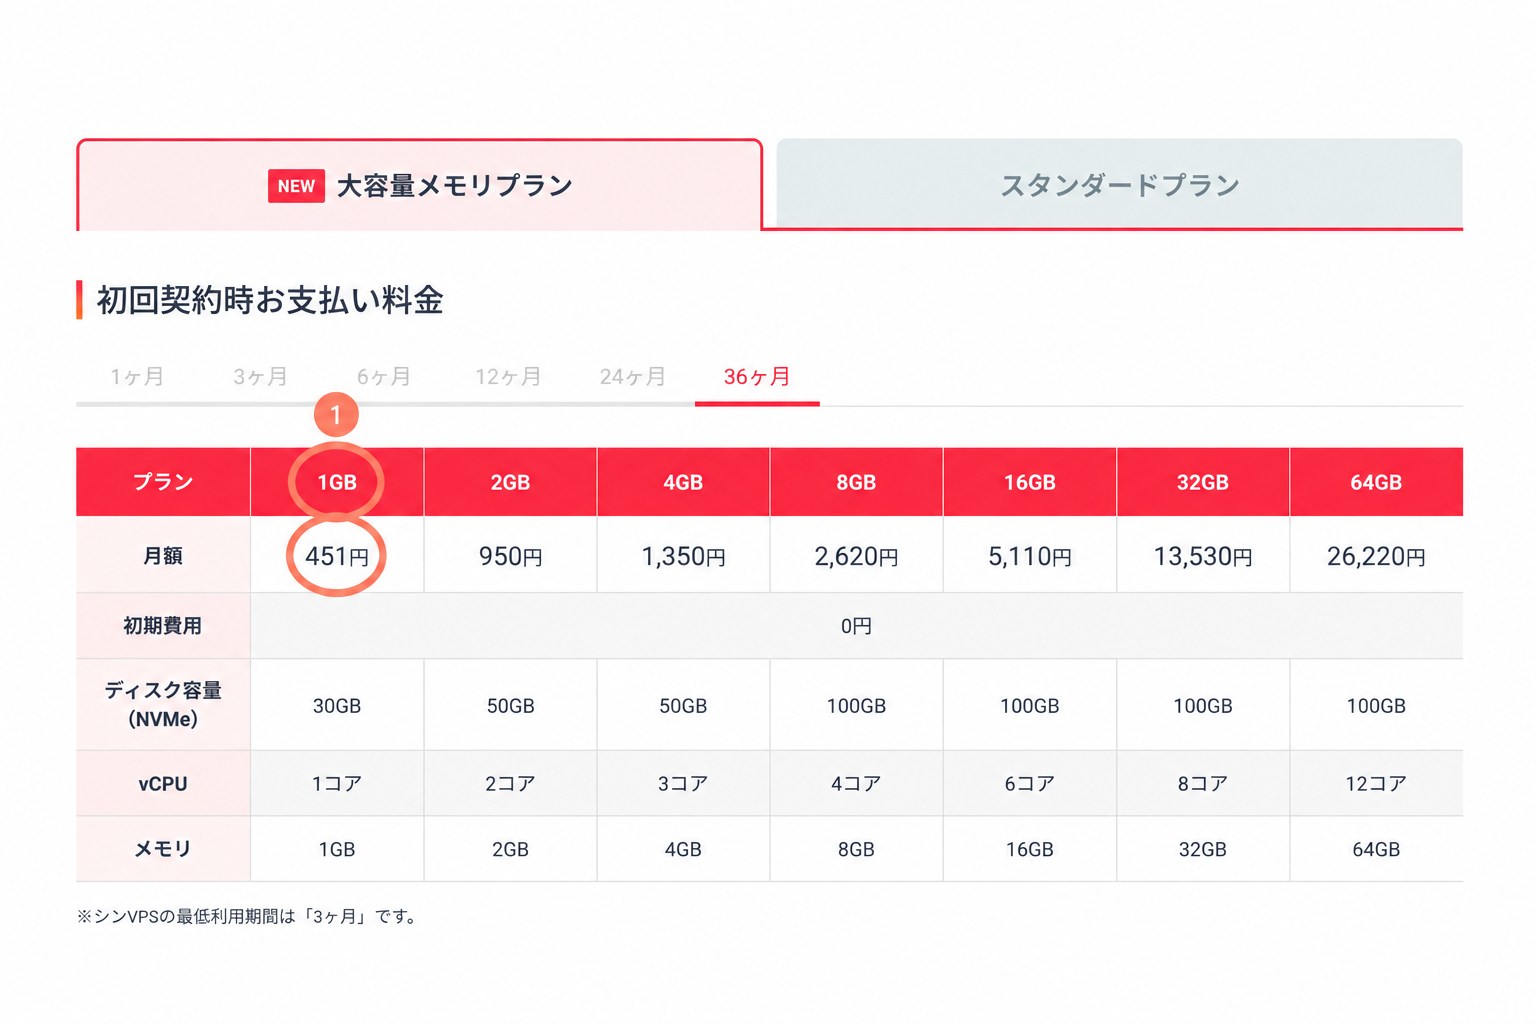This screenshot has width=1536, height=1024.
Task: Click the 4GB value in メモリ row
Action: coord(683,850)
